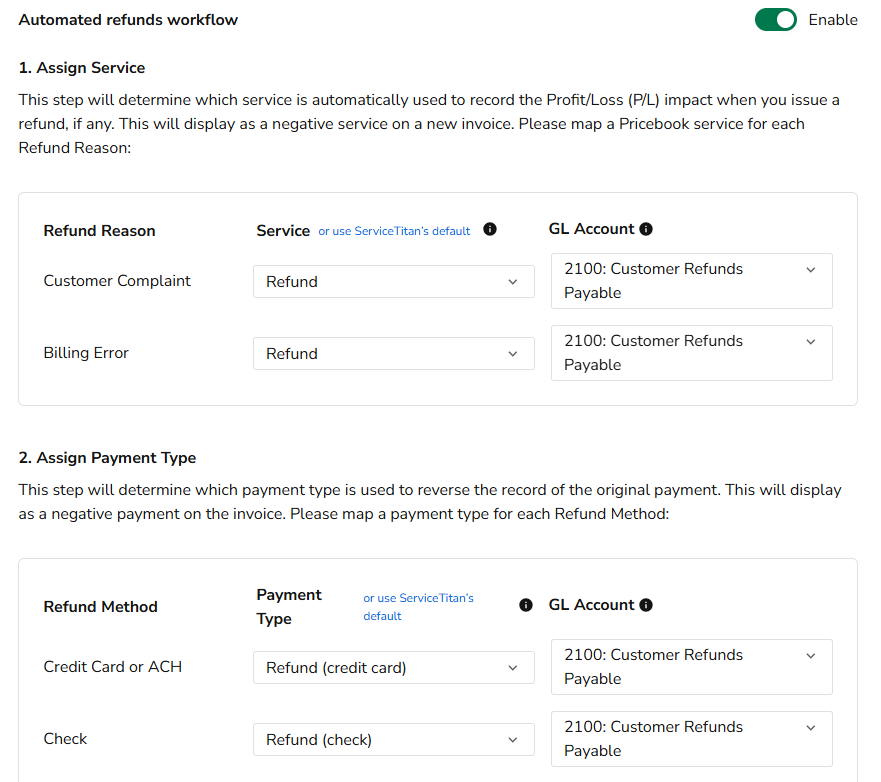Viewport: 881px width, 782px height.
Task: Disable the Automated refunds workflow toggle
Action: point(776,20)
